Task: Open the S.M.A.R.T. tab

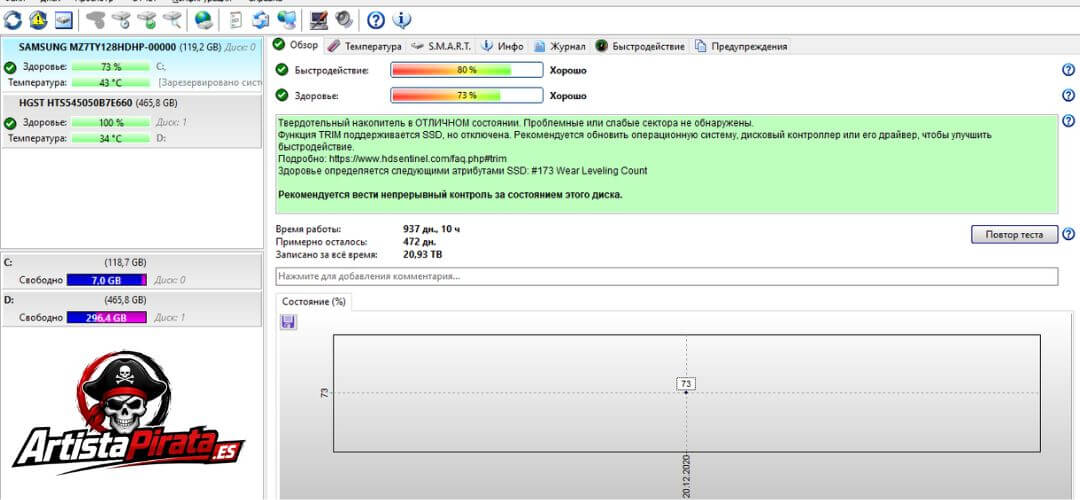Action: tap(441, 46)
